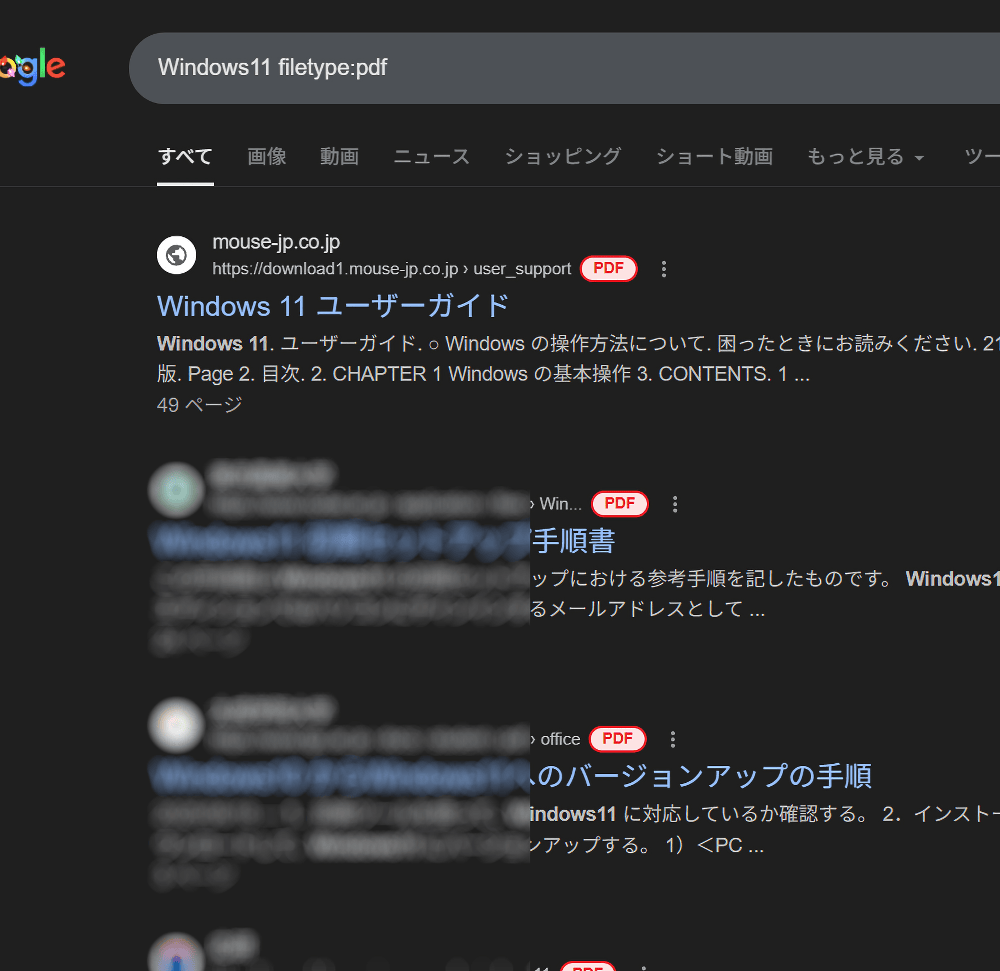1000x971 pixels.
Task: Click the PDF badge beside the office result
Action: (617, 739)
